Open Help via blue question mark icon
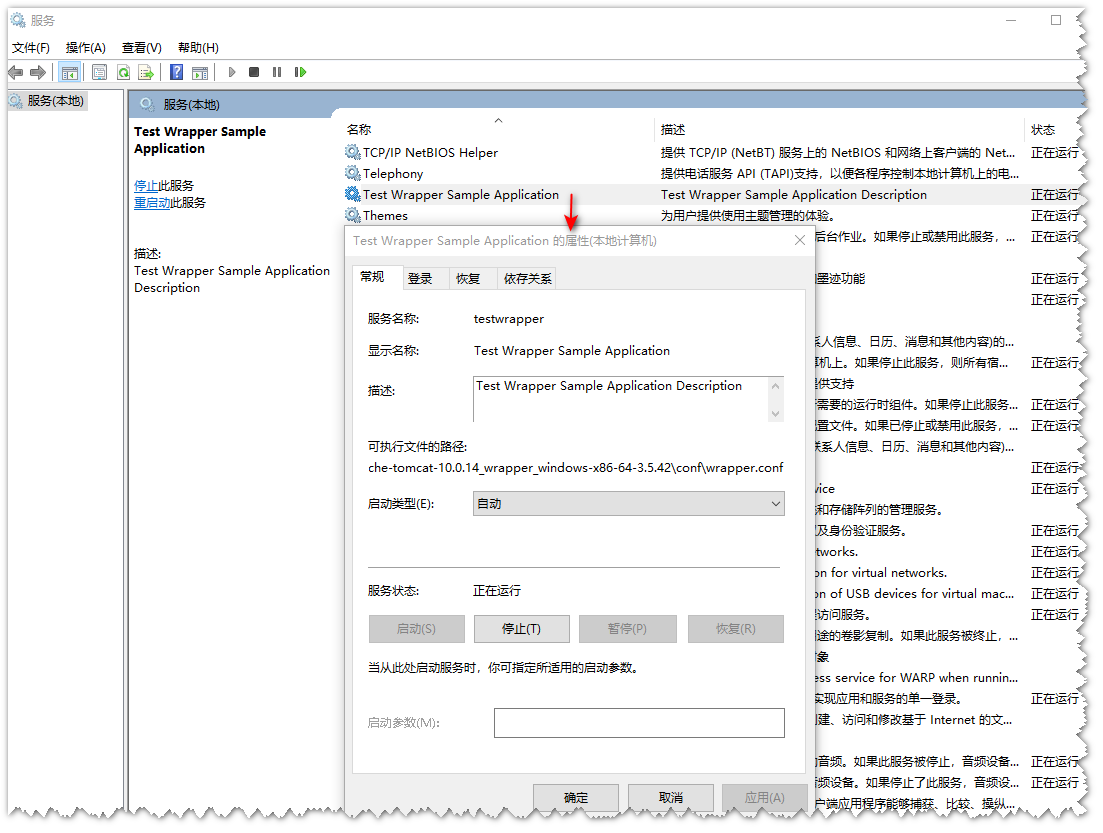1103x833 pixels. pyautogui.click(x=177, y=72)
